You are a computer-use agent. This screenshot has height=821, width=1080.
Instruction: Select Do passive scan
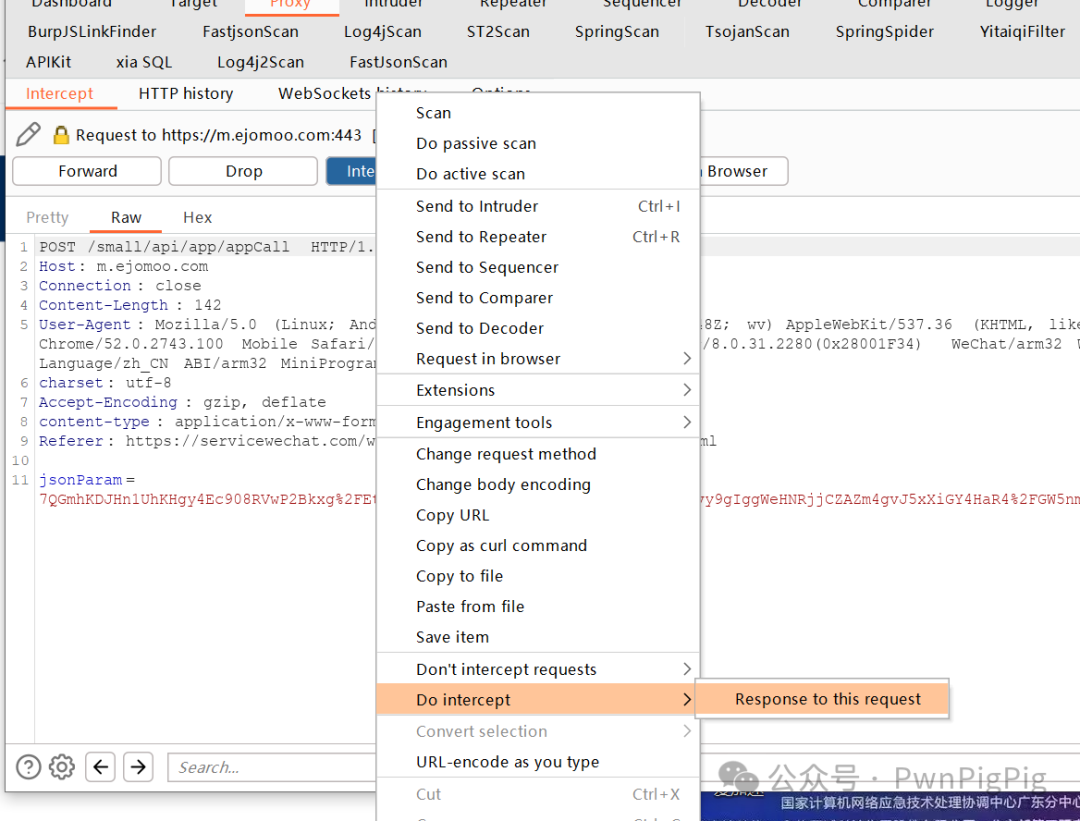tap(538, 143)
